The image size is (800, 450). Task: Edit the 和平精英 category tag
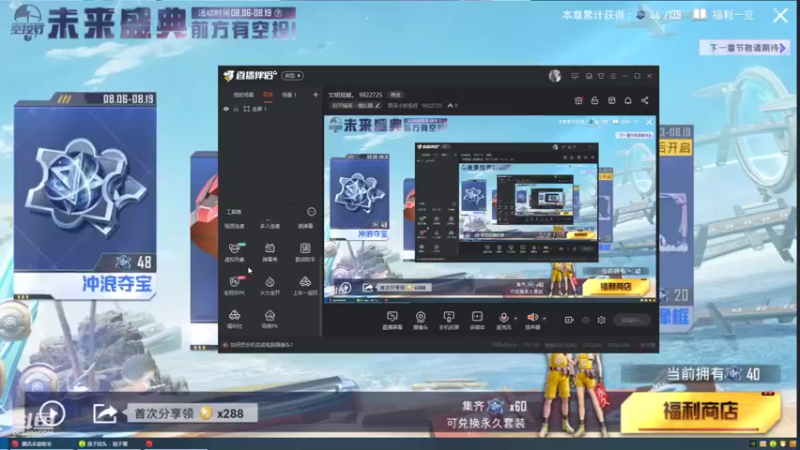pyautogui.click(x=356, y=106)
